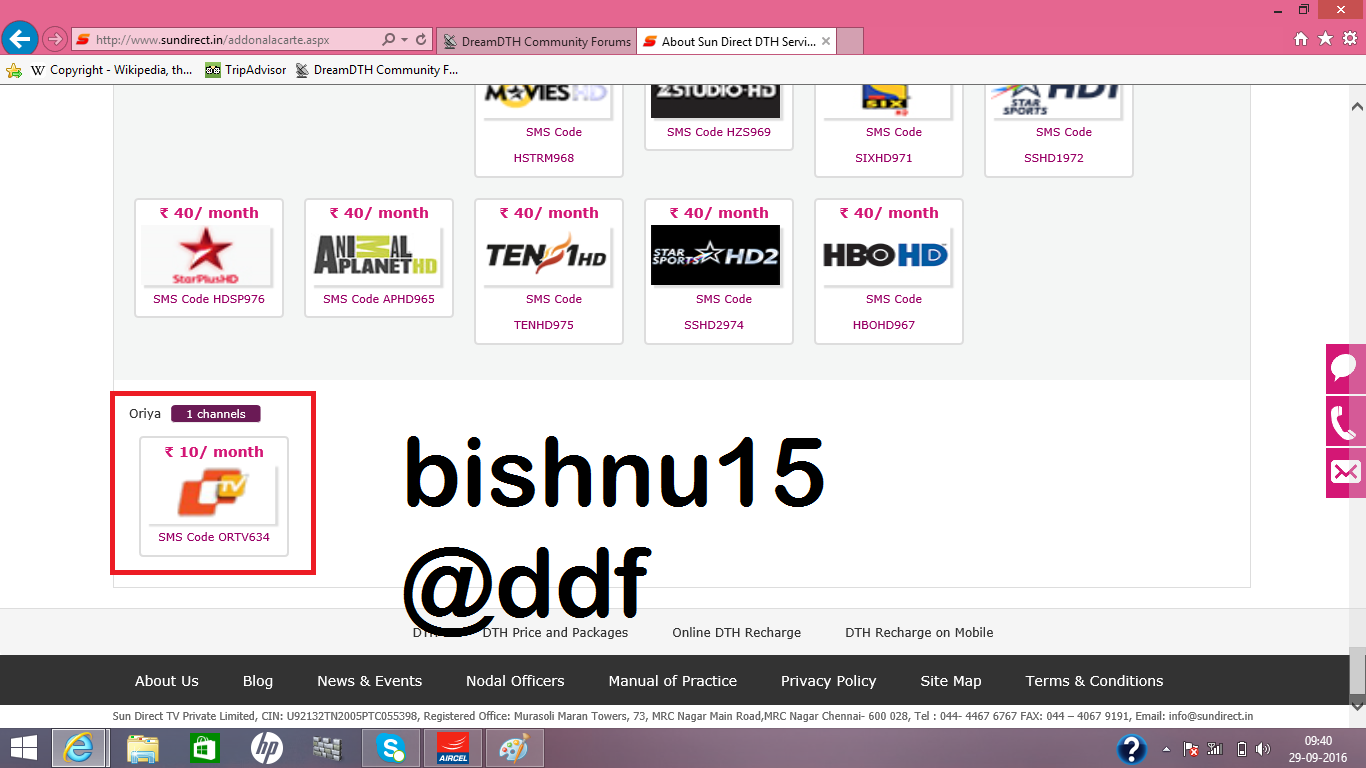This screenshot has height=768, width=1366.
Task: Open DTH Recharge on Mobile link
Action: (919, 632)
